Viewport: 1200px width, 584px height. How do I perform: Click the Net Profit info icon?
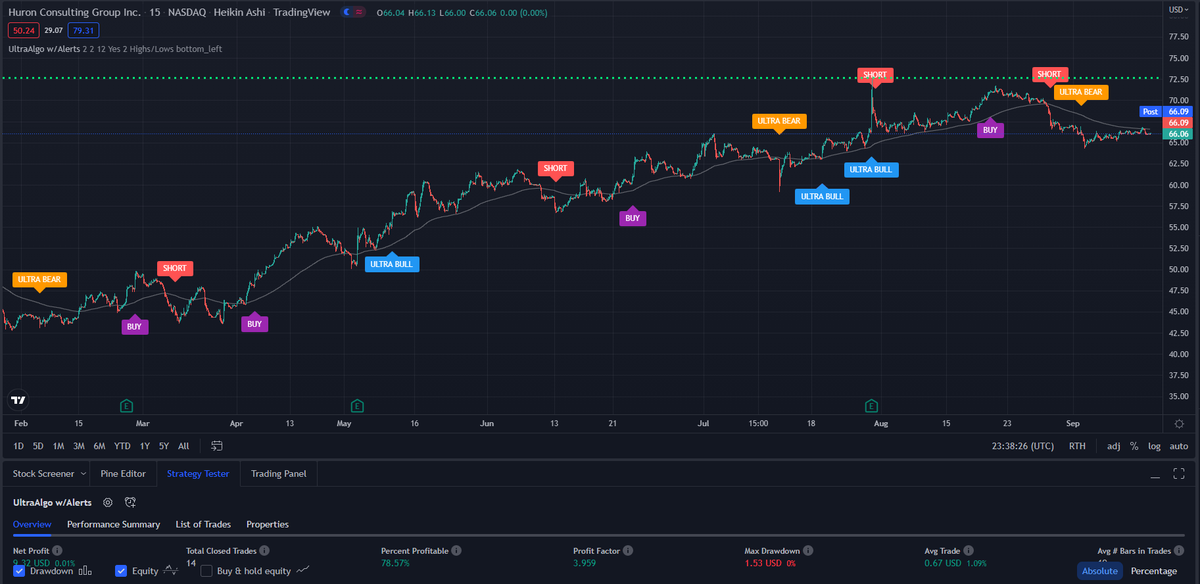57,550
